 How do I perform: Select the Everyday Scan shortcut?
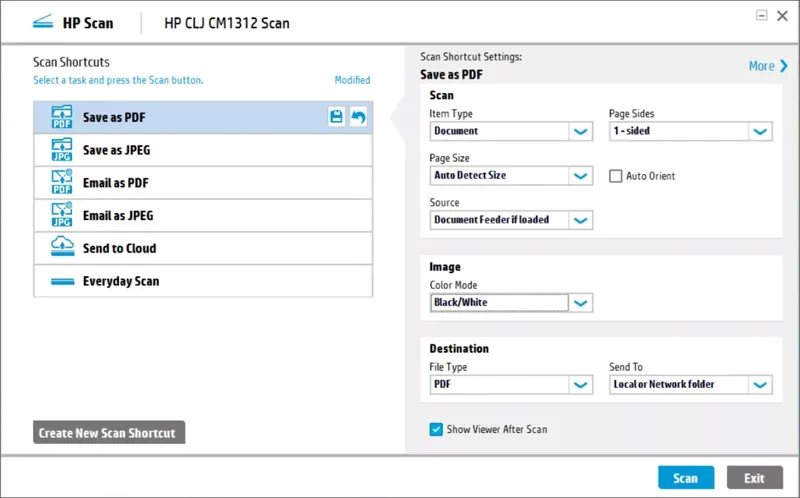pos(203,281)
